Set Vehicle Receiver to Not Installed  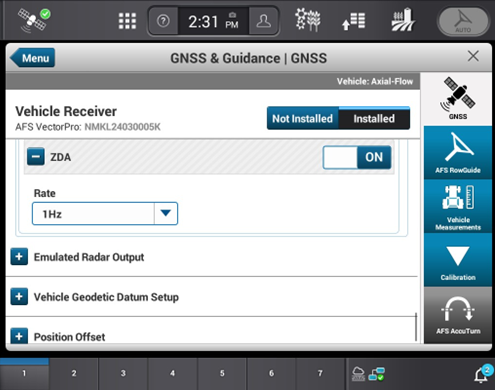(x=303, y=118)
